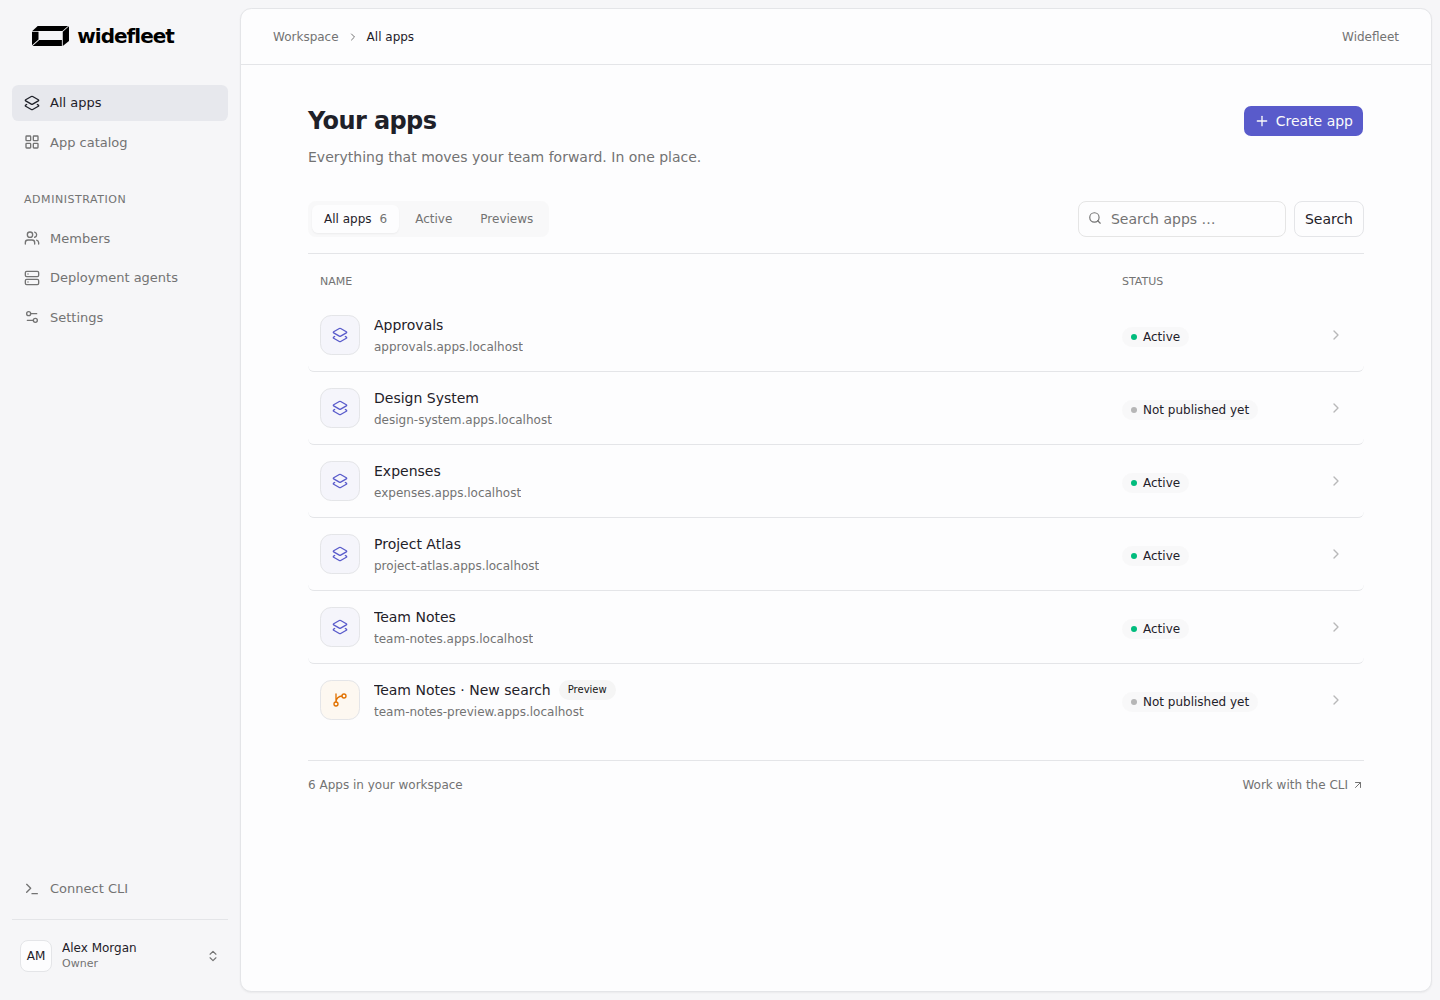Image resolution: width=1440 pixels, height=1000 pixels.
Task: Click the Search apps input field
Action: pyautogui.click(x=1182, y=219)
